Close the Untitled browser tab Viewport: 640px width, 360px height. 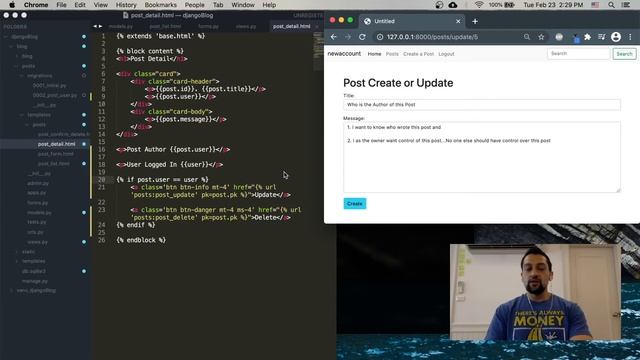[458, 21]
